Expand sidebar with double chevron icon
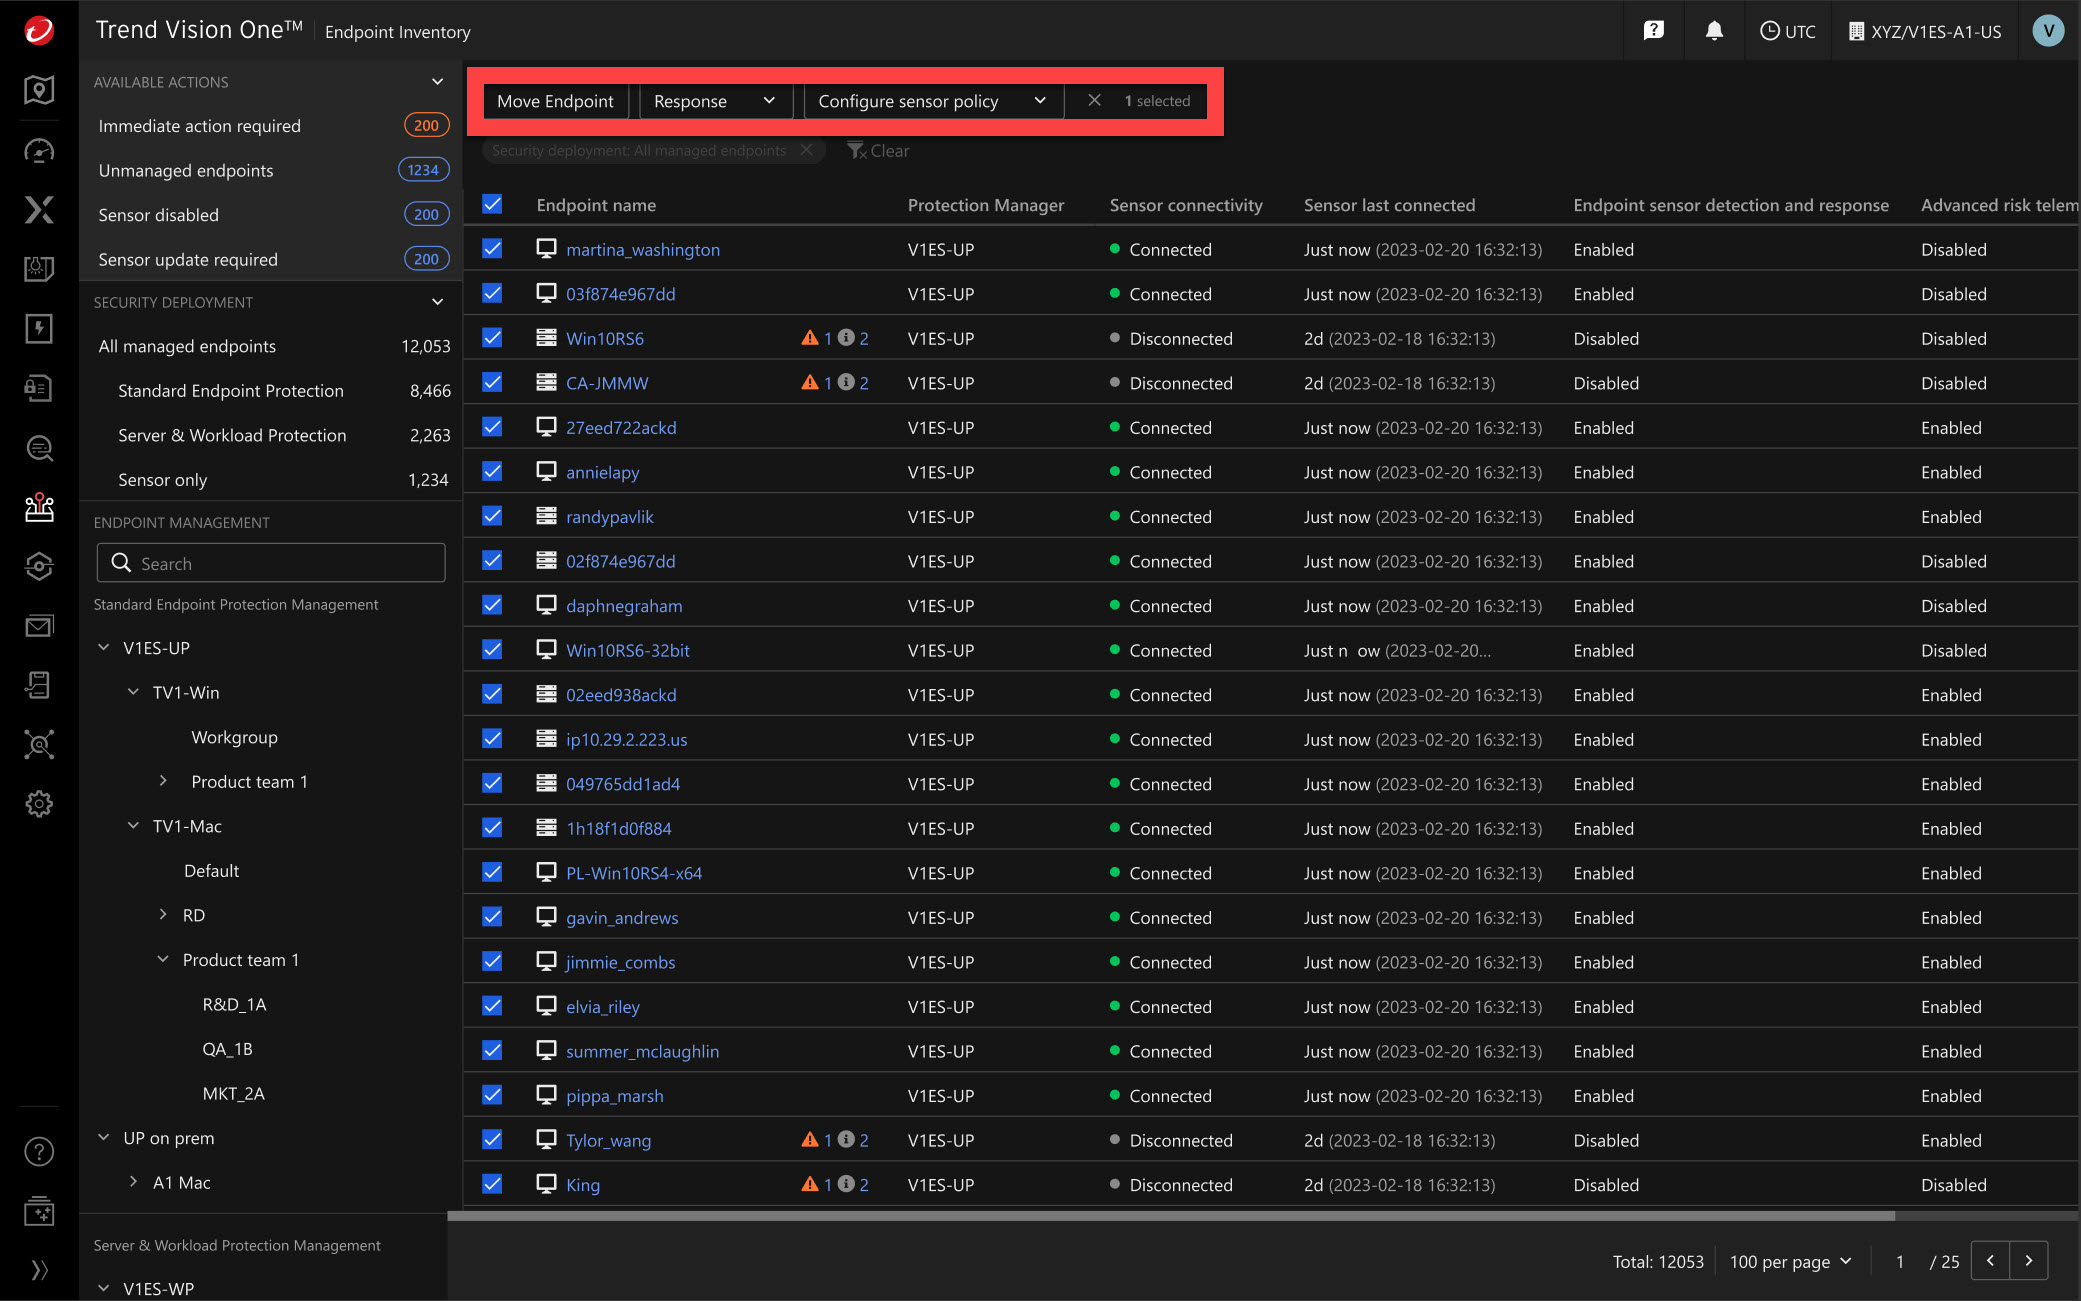This screenshot has height=1301, width=2081. pyautogui.click(x=39, y=1270)
